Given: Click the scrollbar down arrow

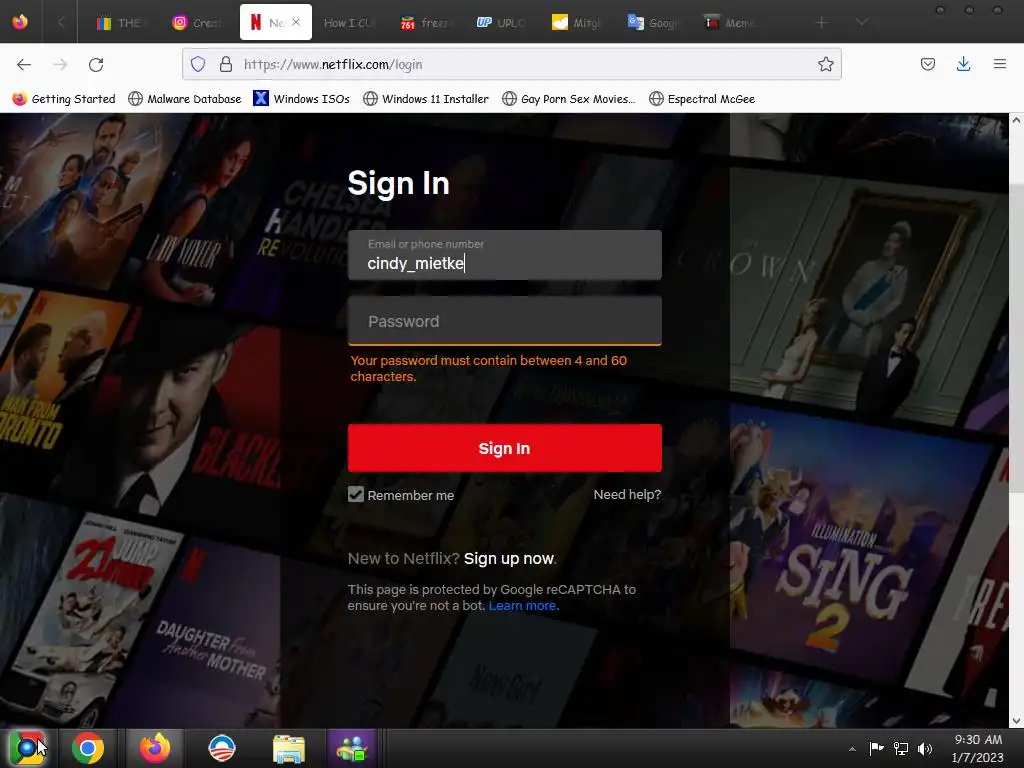Looking at the screenshot, I should pos(1016,721).
